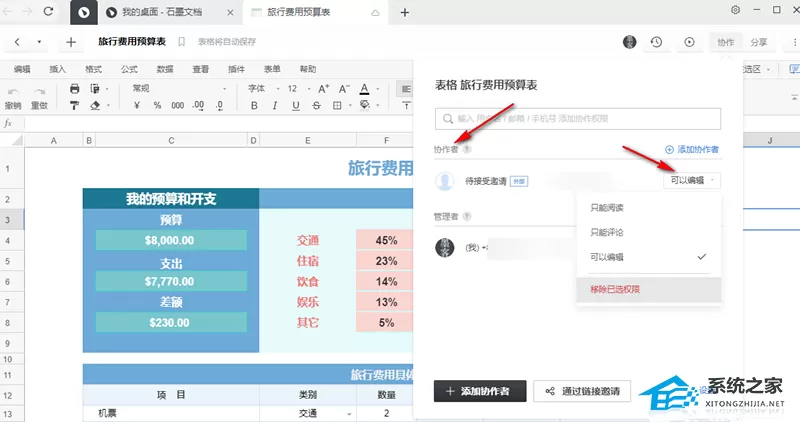This screenshot has height=422, width=800.
Task: Click the browser settings gear icon
Action: [x=735, y=10]
